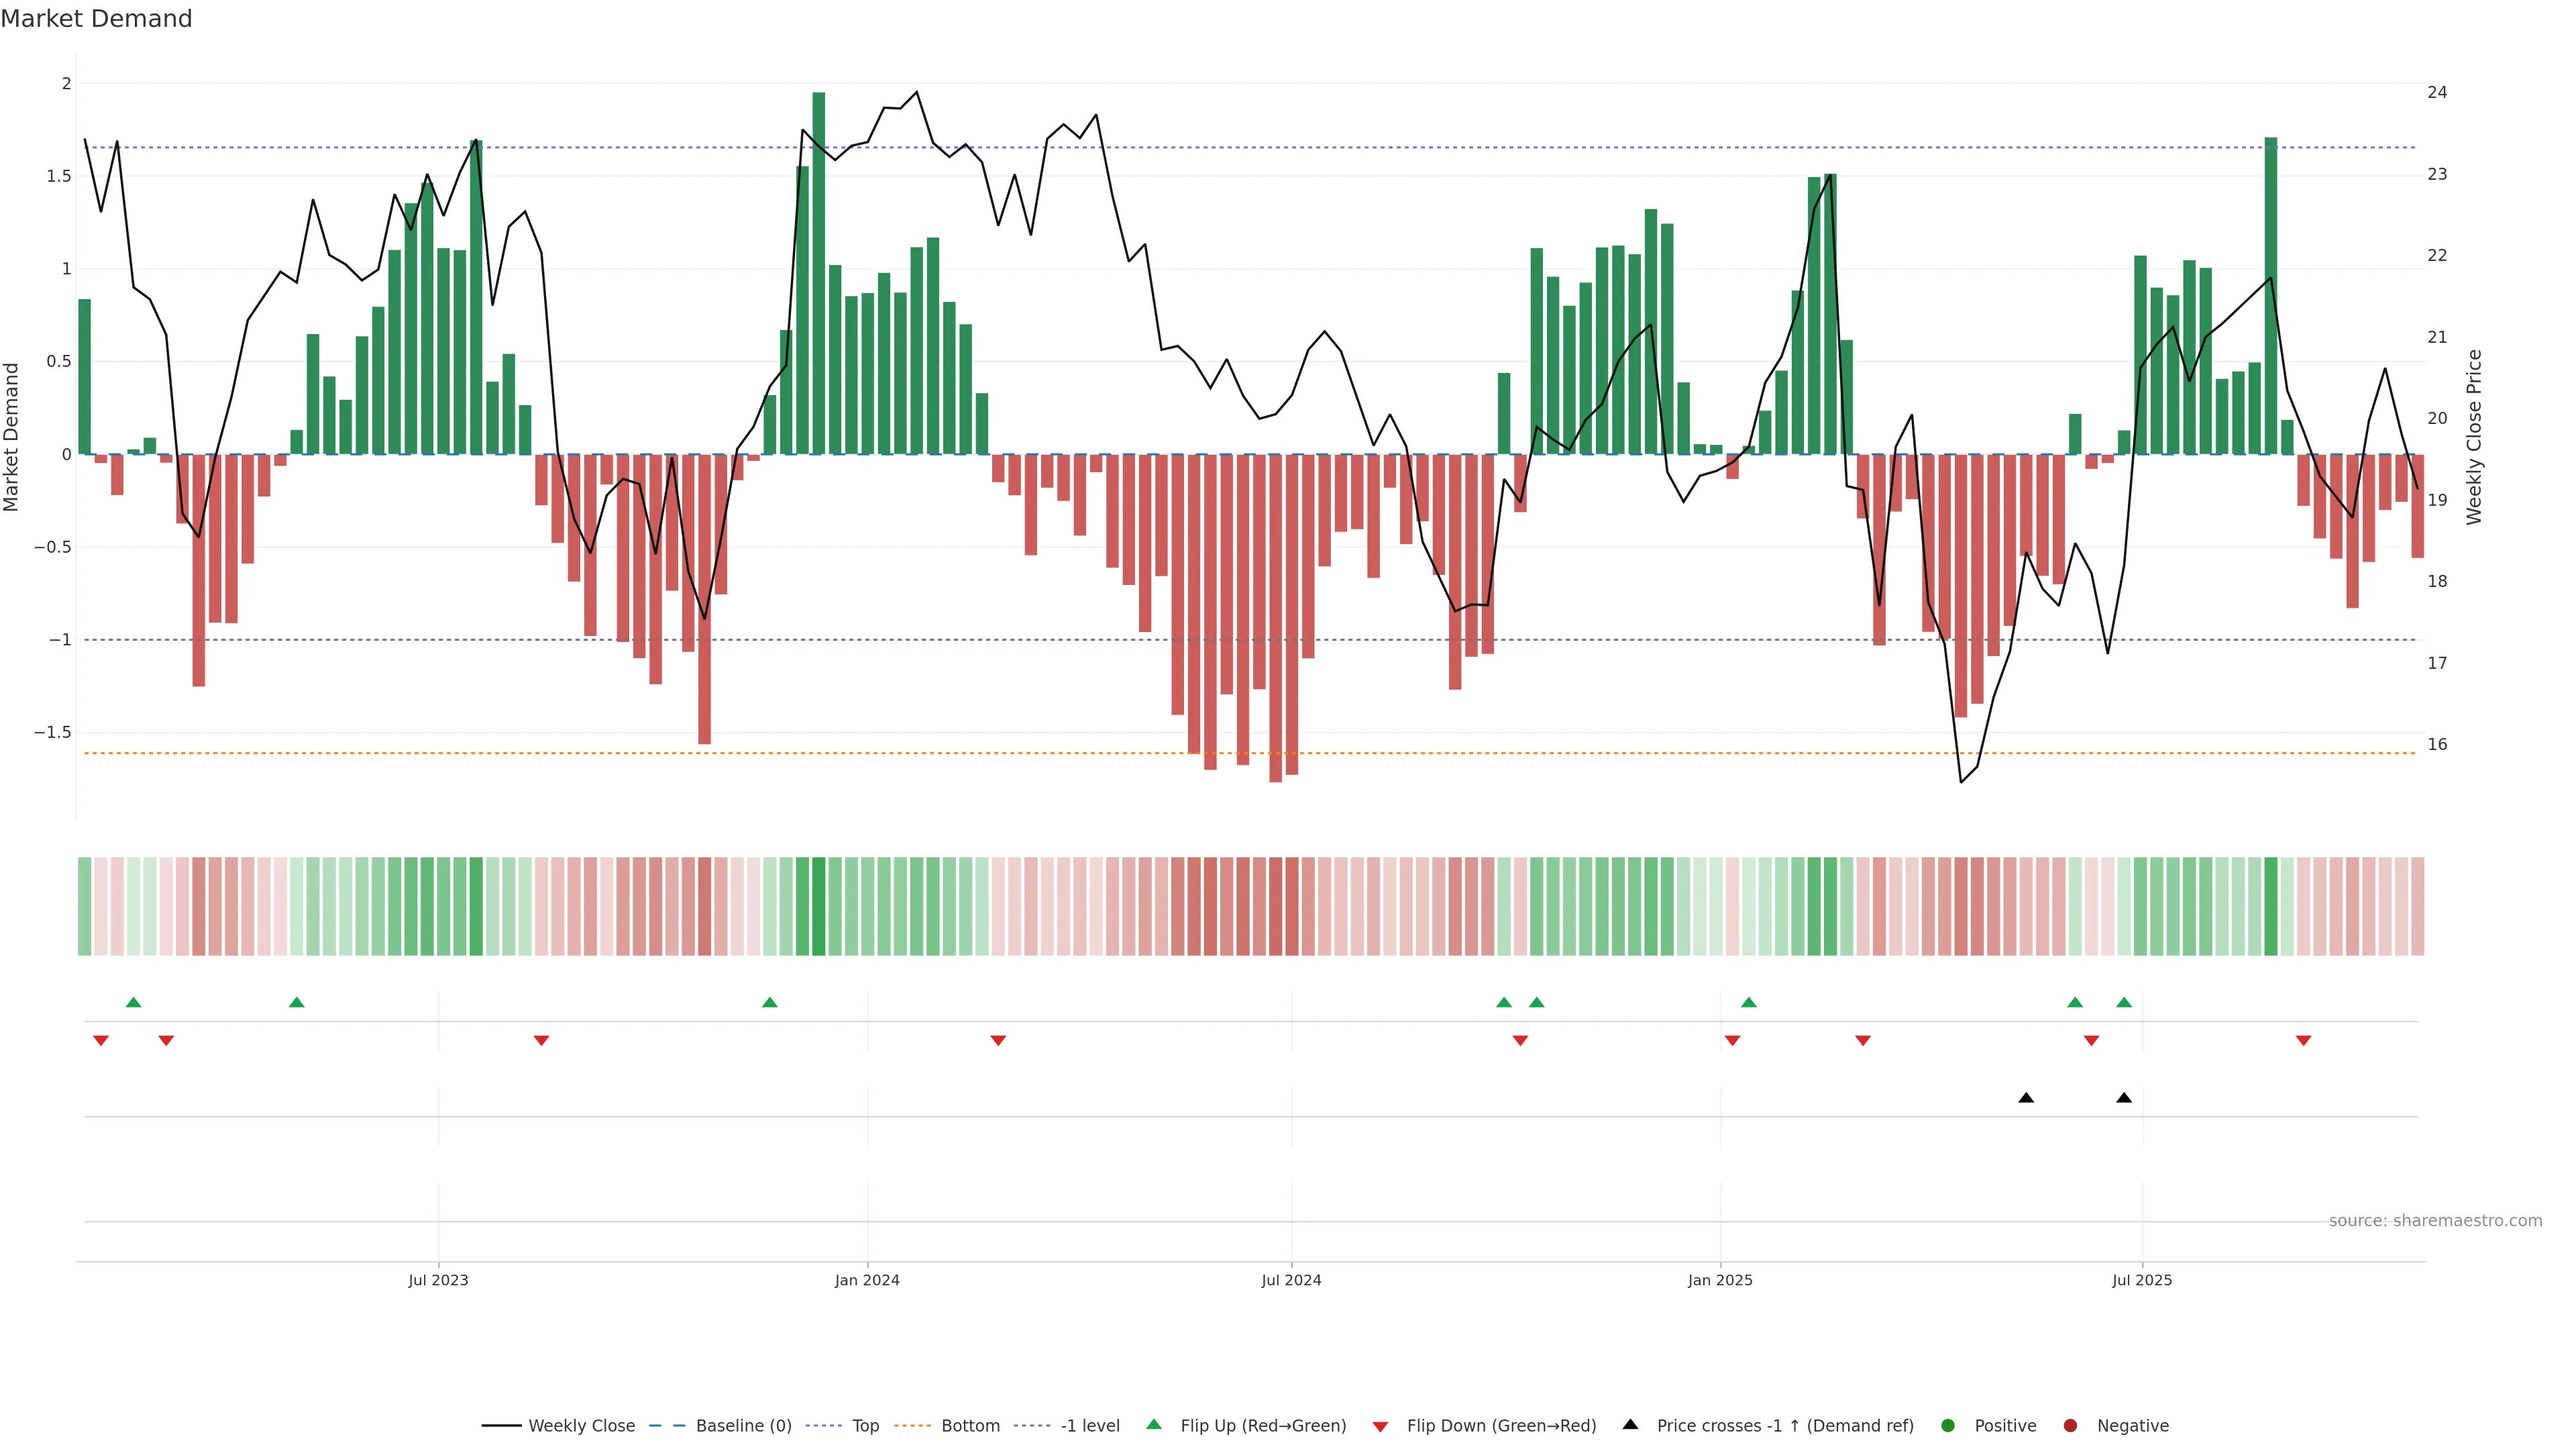Click darkest green heatmap cell near Jan 2024

point(818,906)
